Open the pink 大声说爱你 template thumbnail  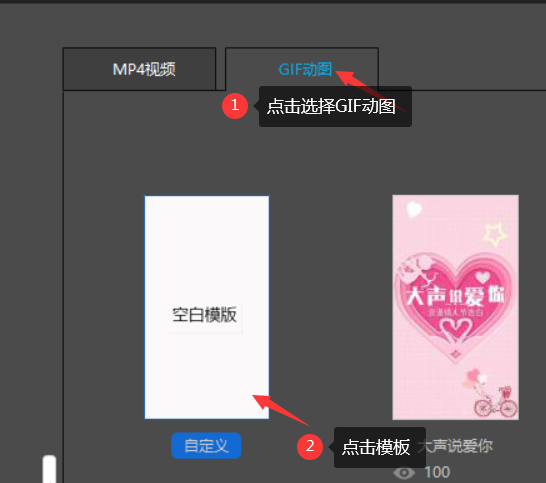[x=455, y=307]
